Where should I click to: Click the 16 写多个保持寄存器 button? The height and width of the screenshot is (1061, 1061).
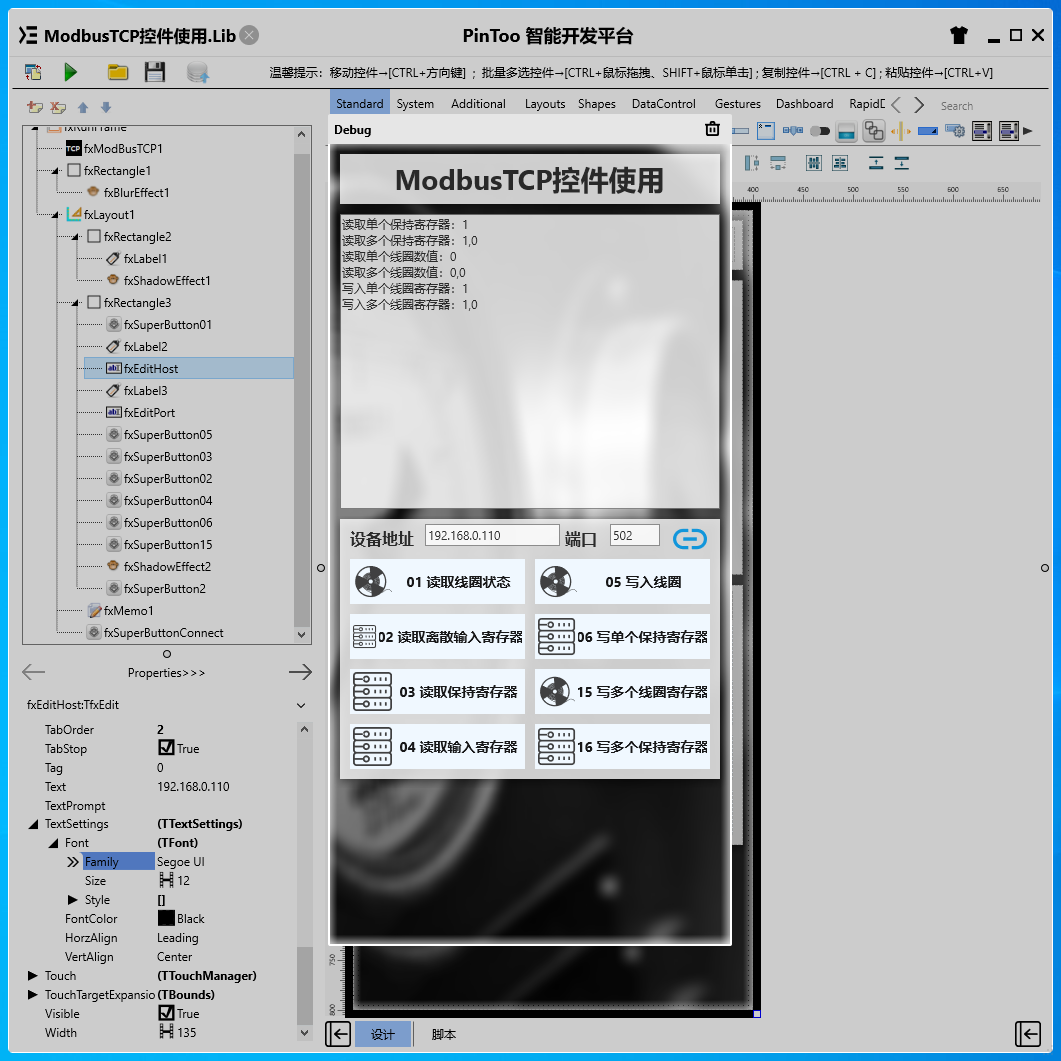click(622, 746)
